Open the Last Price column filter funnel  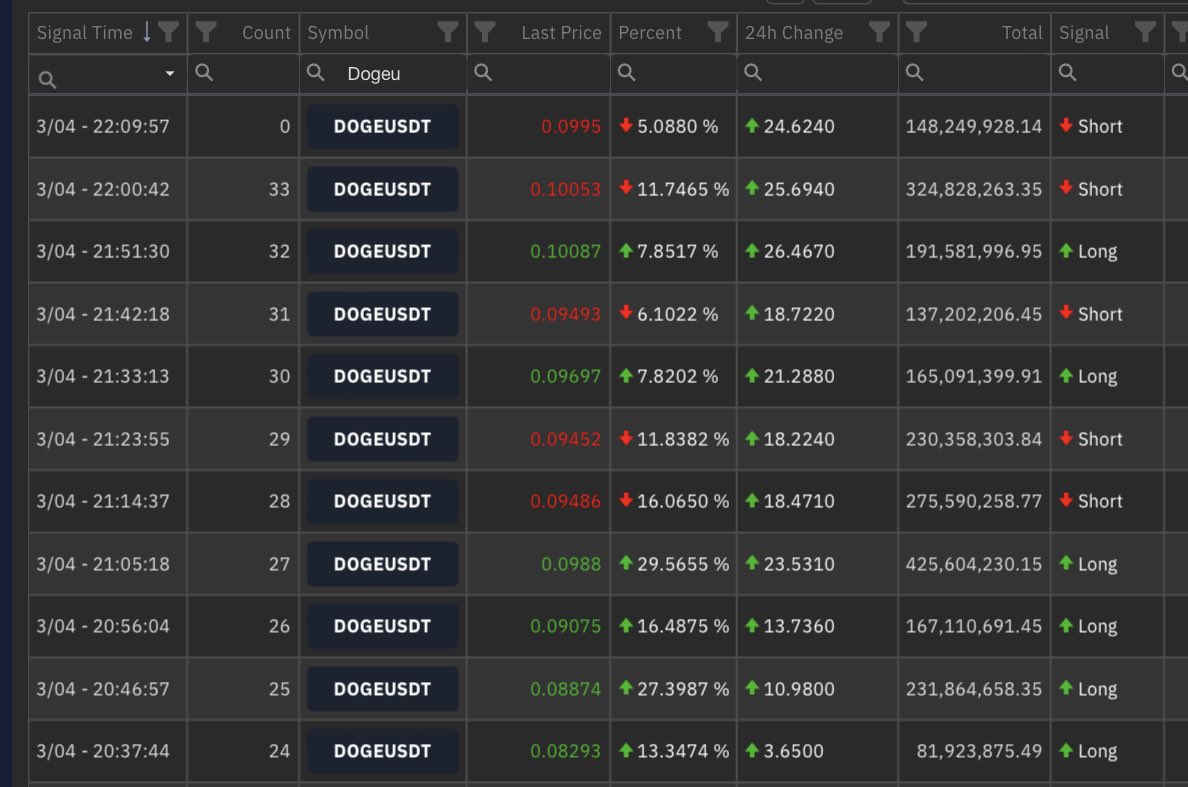tap(486, 32)
